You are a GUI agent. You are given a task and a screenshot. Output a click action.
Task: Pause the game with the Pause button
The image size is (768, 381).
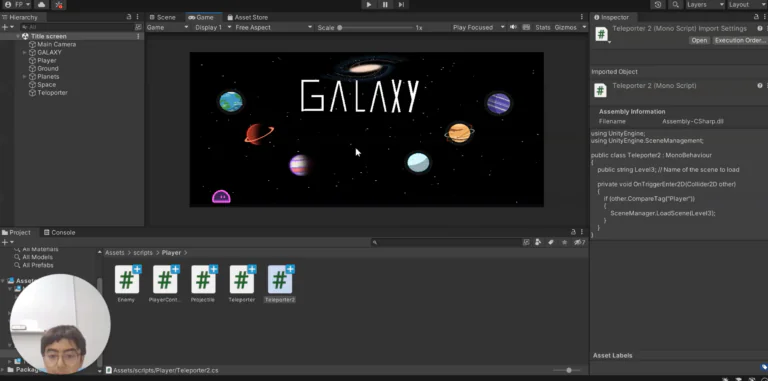point(385,5)
